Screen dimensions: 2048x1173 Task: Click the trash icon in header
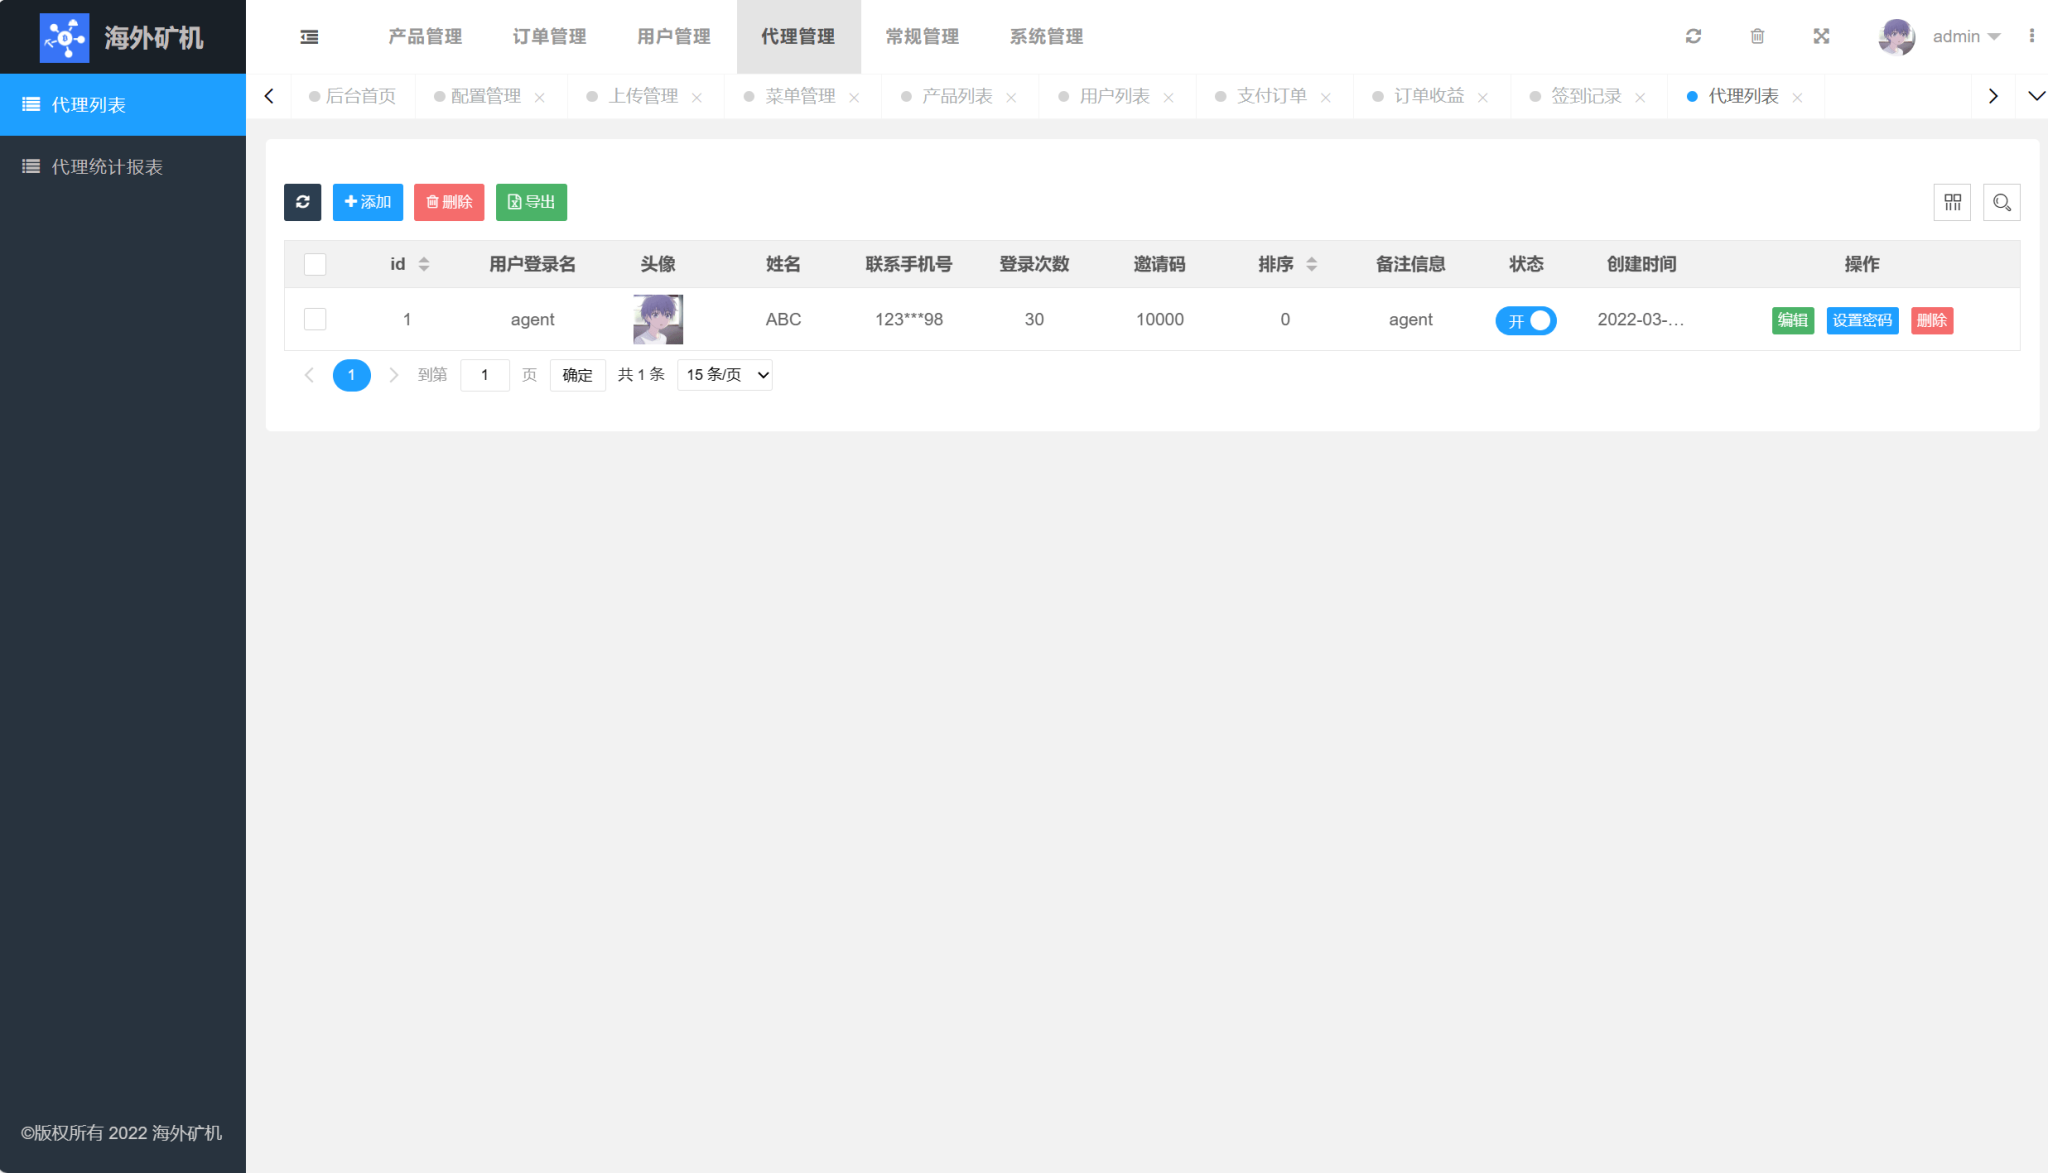[1757, 37]
